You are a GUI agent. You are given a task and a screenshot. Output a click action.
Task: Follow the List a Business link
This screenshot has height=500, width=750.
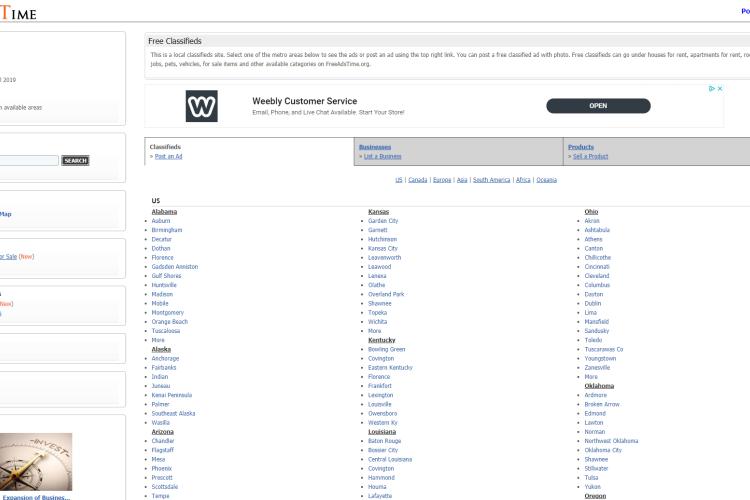[382, 156]
